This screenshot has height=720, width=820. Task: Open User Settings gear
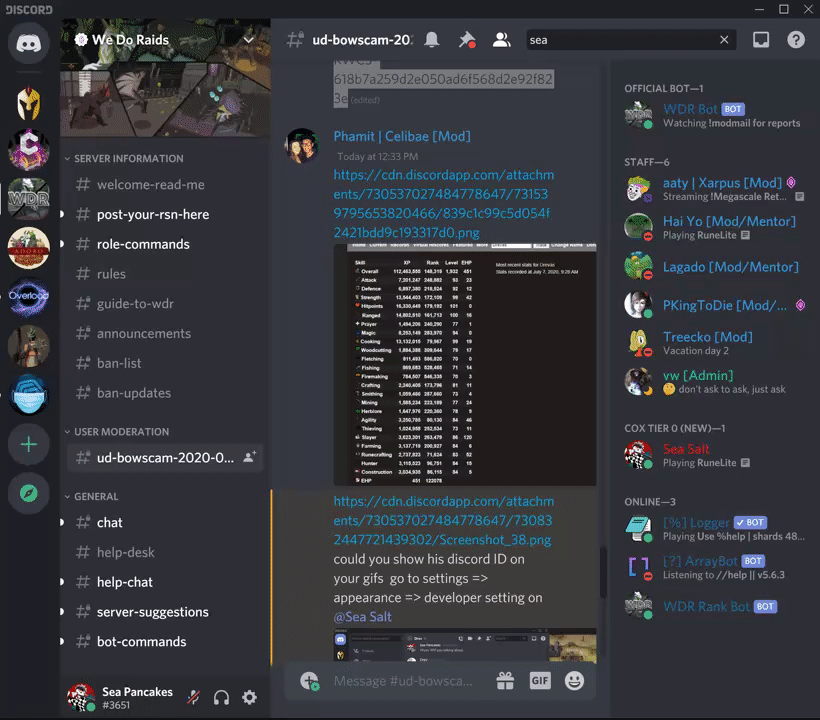(x=249, y=698)
